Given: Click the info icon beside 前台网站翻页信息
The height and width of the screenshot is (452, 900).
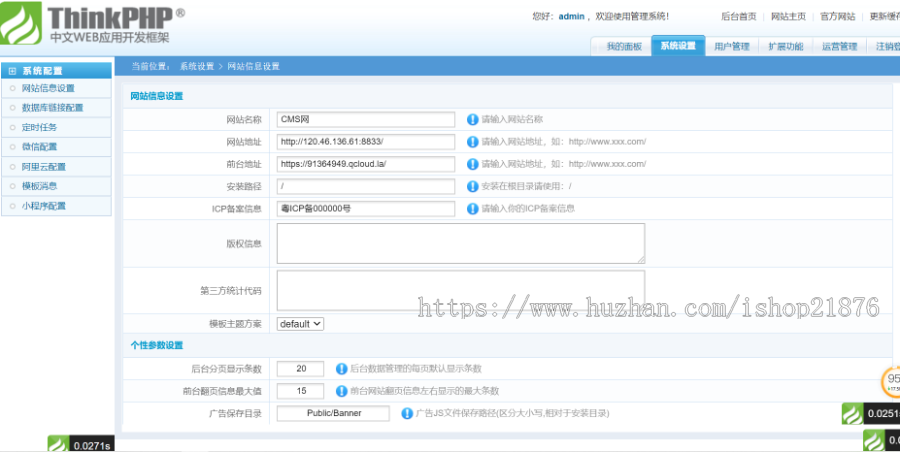Looking at the screenshot, I should click(342, 391).
